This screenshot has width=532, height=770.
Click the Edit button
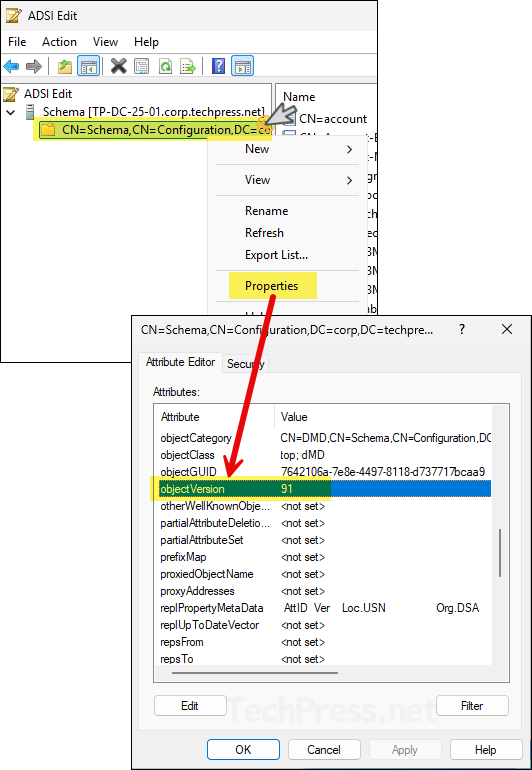point(190,706)
